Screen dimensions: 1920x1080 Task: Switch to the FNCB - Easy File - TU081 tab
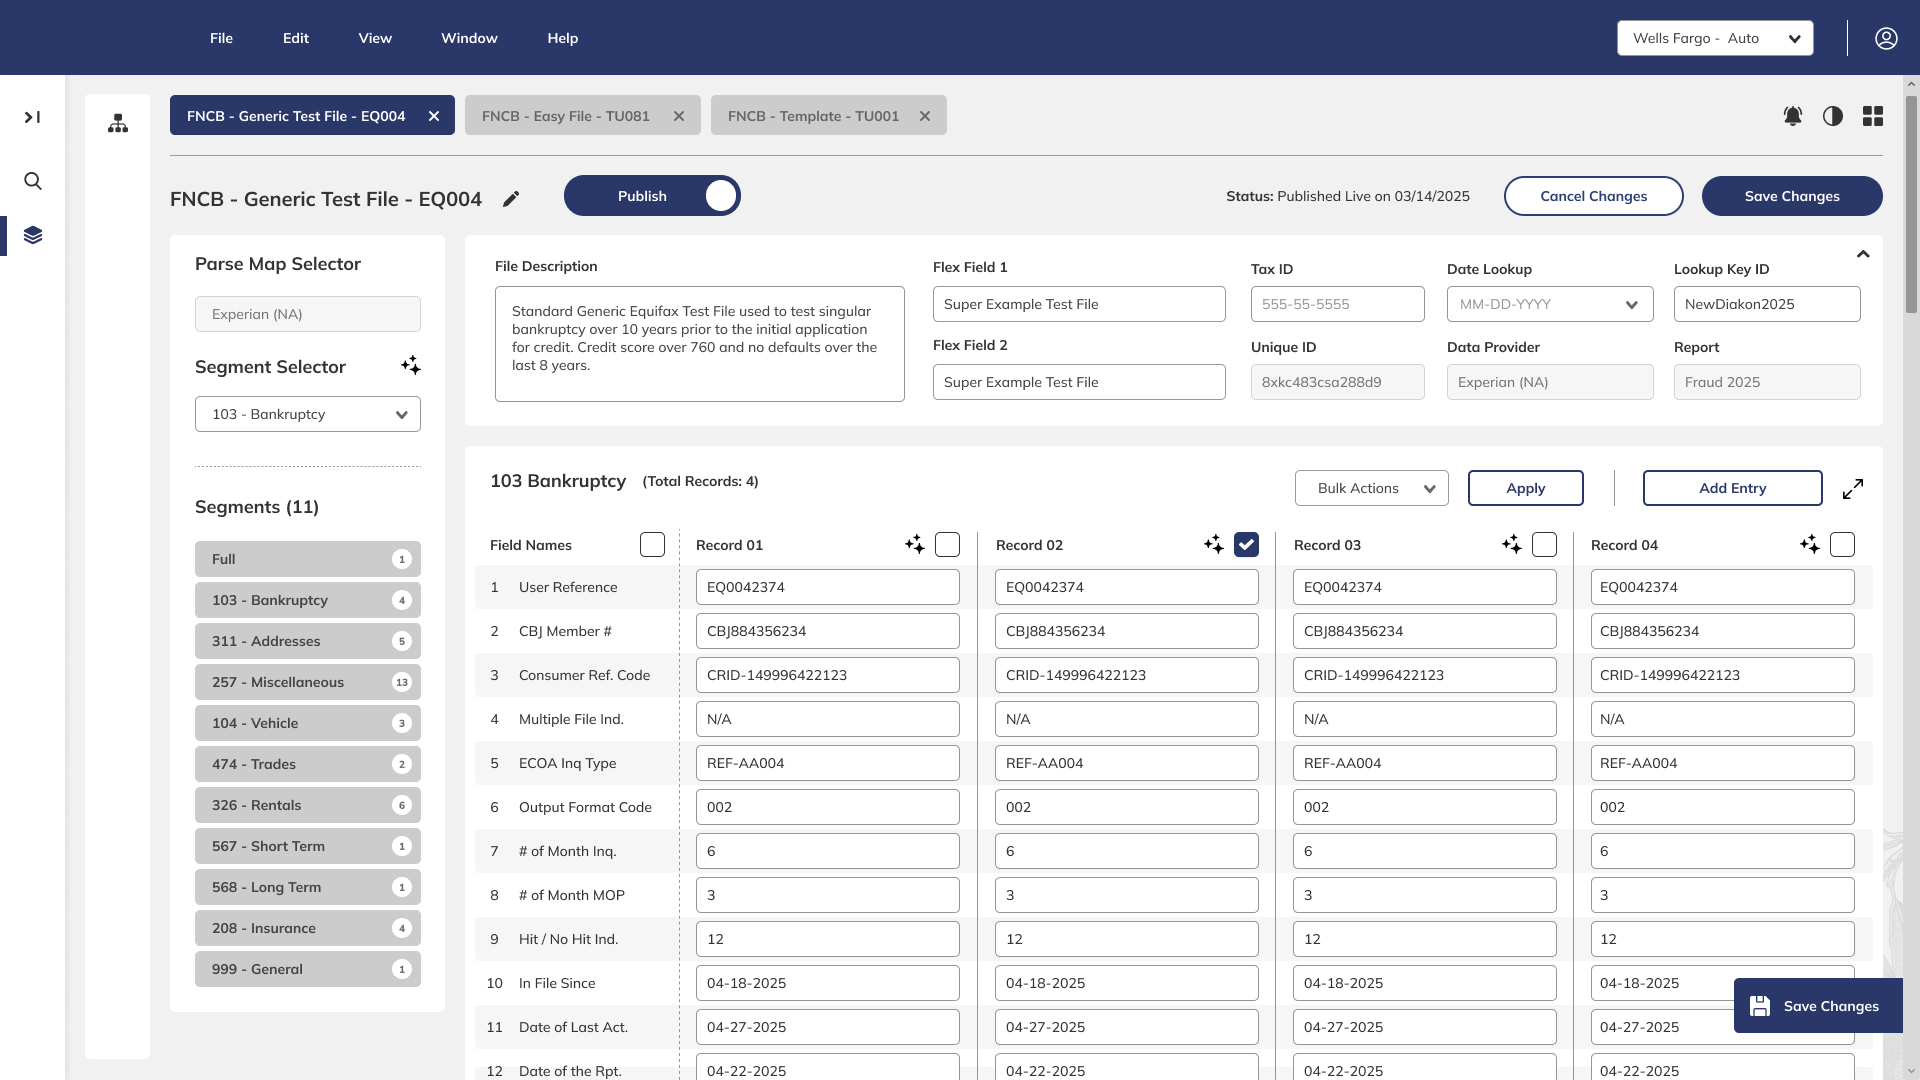[565, 115]
